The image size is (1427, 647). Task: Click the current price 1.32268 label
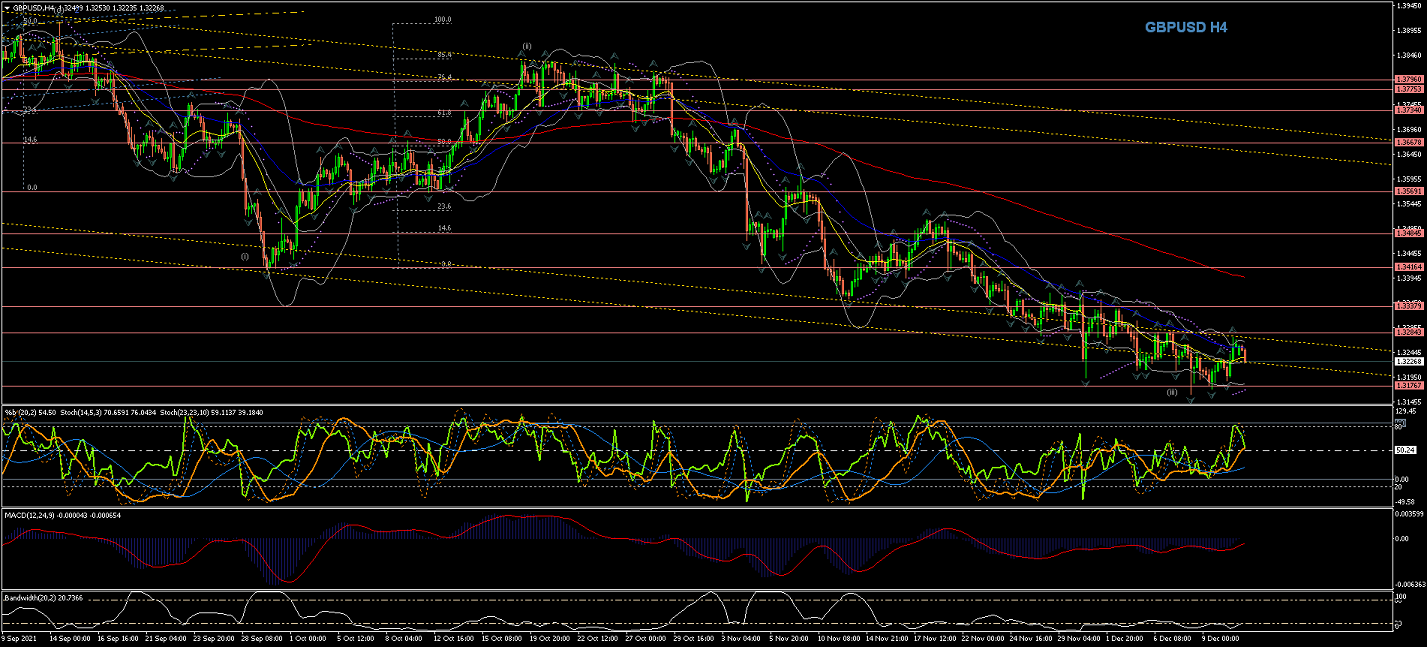tap(1407, 362)
